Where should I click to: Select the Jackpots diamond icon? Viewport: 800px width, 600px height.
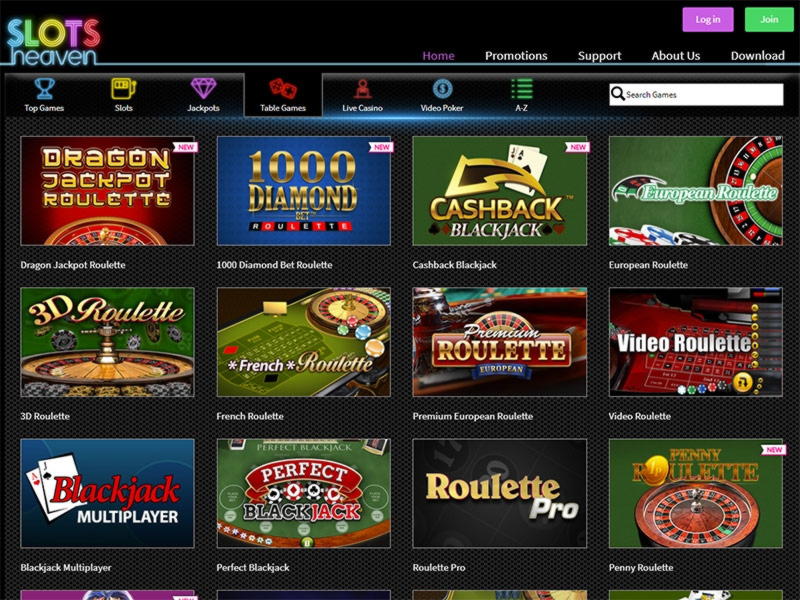point(203,89)
